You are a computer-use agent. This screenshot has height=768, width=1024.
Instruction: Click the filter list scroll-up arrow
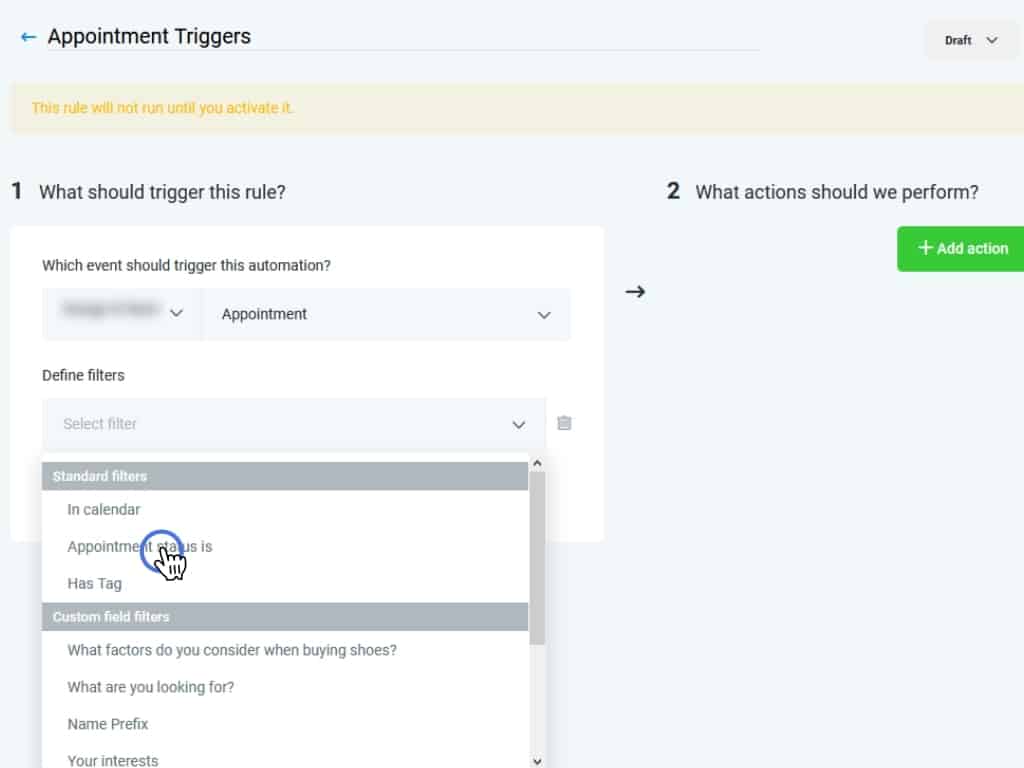[x=537, y=463]
